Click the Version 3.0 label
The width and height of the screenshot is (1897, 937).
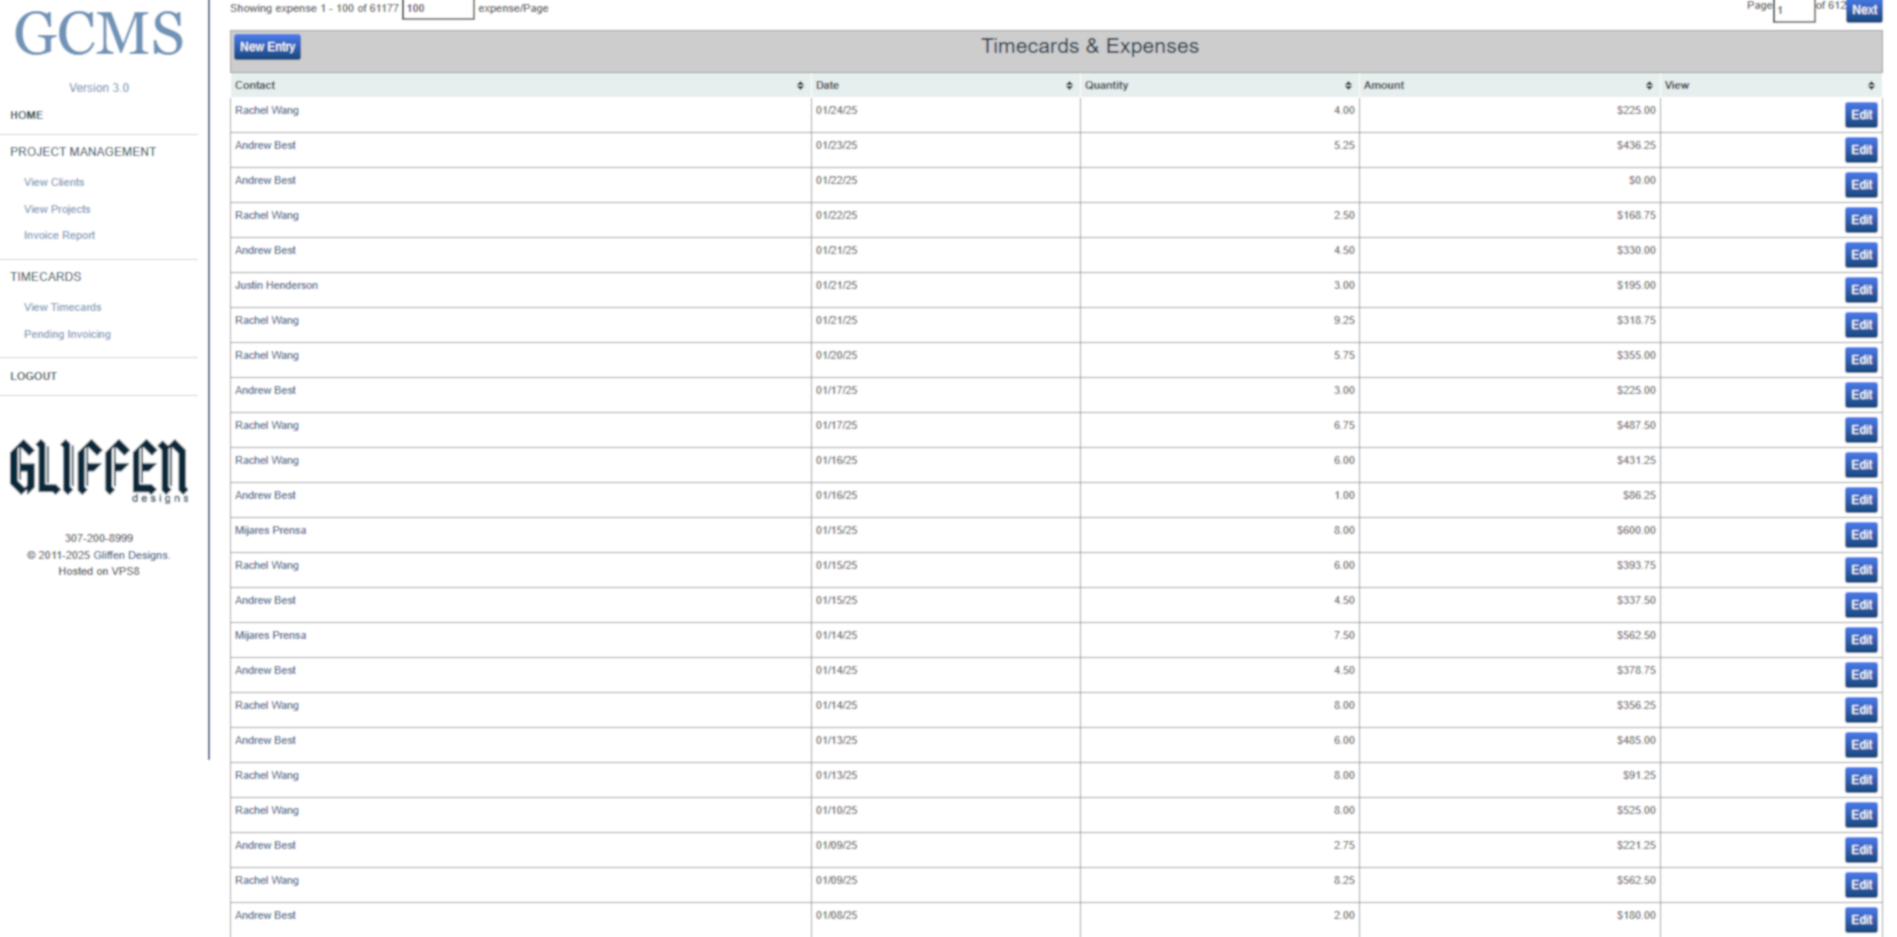click(99, 88)
